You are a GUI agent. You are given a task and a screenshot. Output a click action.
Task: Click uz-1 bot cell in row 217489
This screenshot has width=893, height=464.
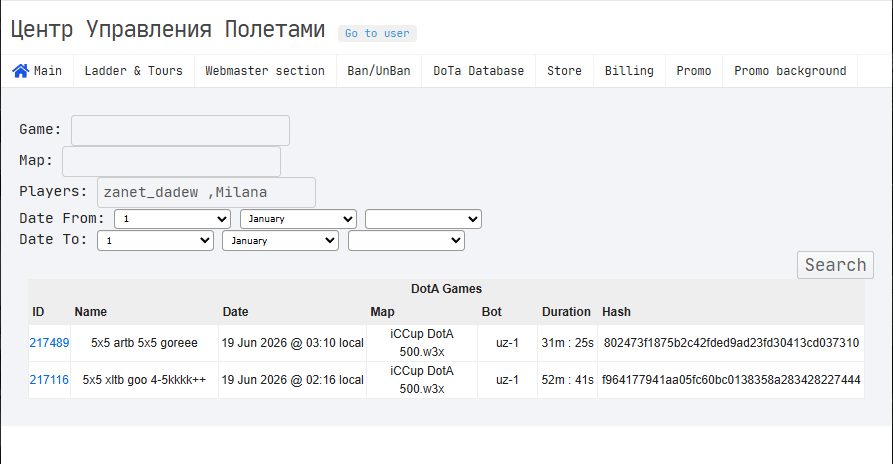point(507,343)
